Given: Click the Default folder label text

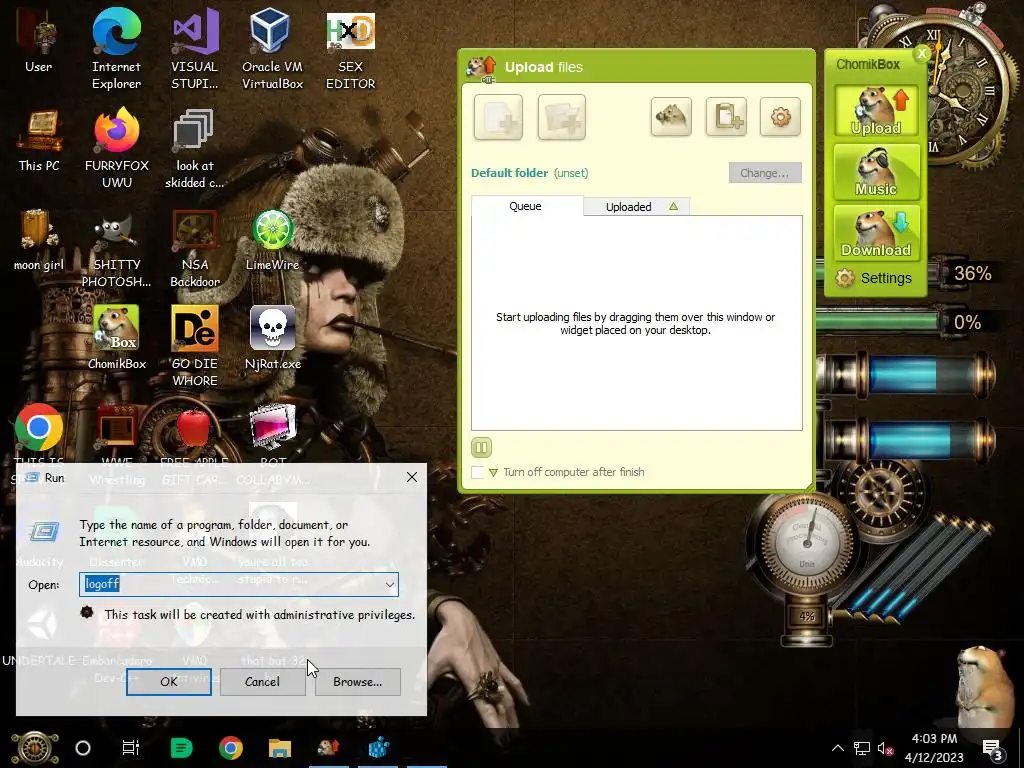Looking at the screenshot, I should [509, 173].
